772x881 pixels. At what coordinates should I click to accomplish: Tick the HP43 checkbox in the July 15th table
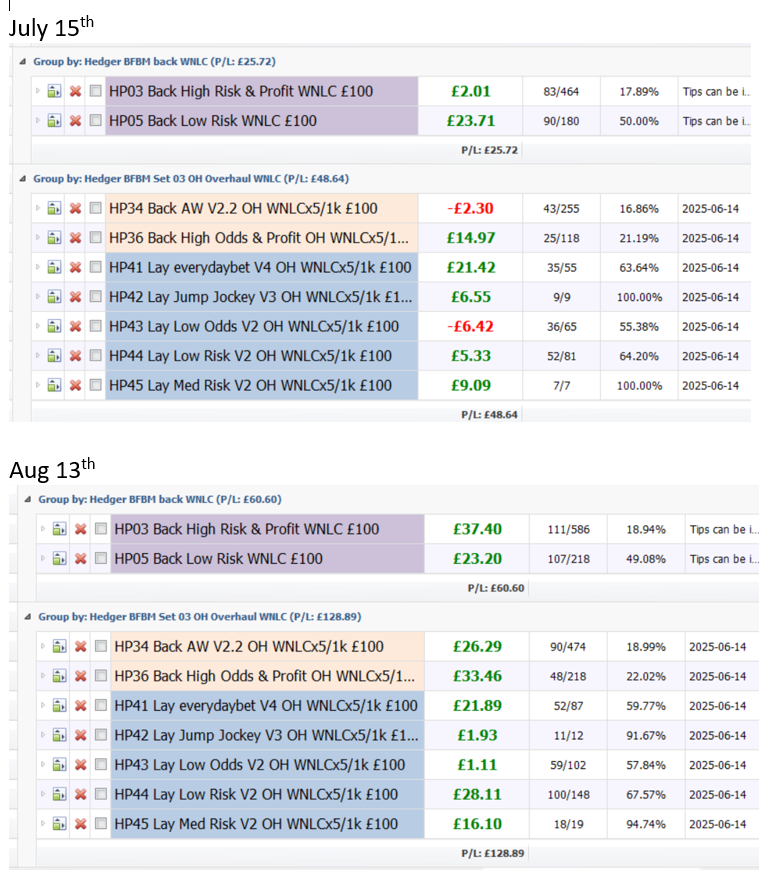click(95, 327)
